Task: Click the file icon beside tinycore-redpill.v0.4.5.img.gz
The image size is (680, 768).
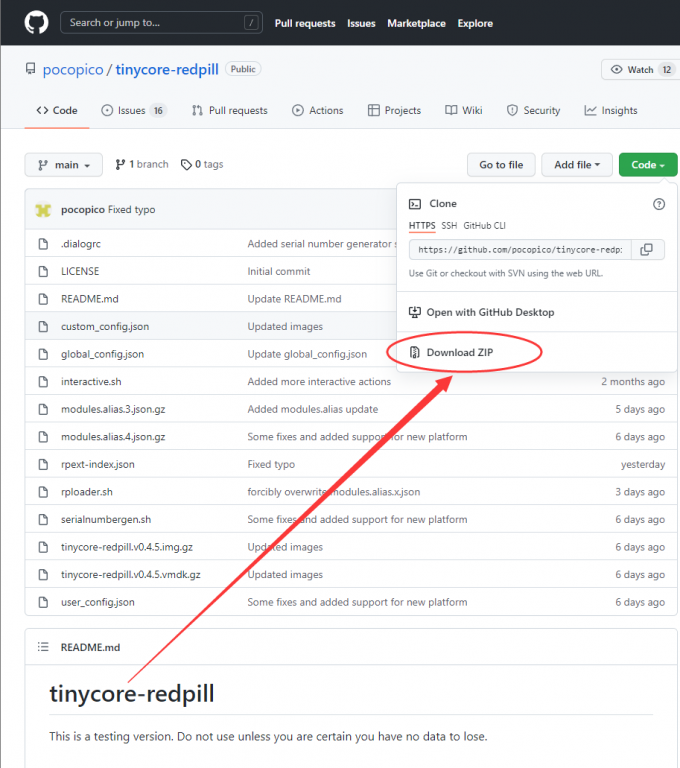Action: click(43, 547)
